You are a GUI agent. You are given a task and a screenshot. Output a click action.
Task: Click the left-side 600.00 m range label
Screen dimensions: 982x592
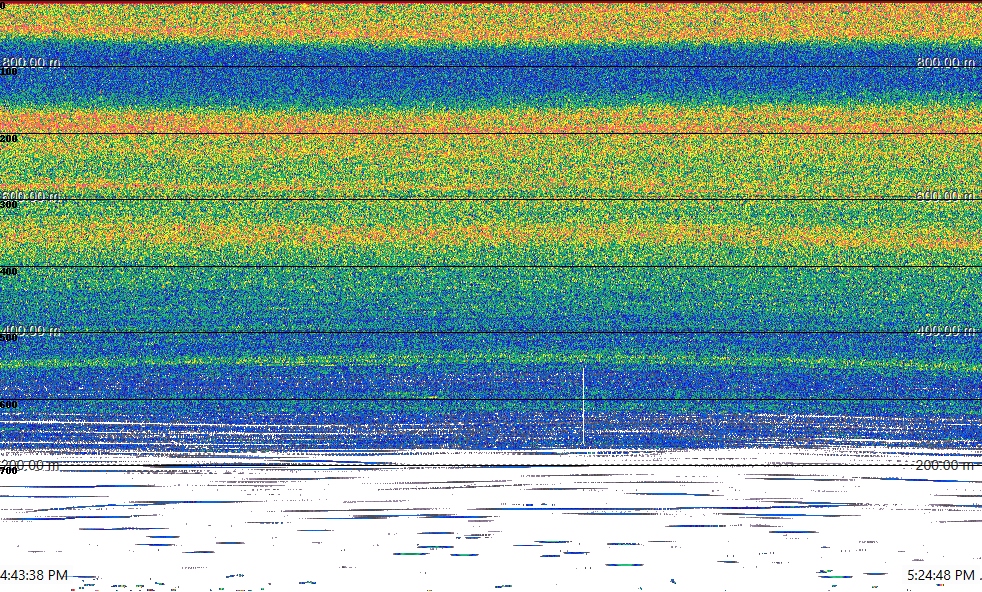click(31, 195)
